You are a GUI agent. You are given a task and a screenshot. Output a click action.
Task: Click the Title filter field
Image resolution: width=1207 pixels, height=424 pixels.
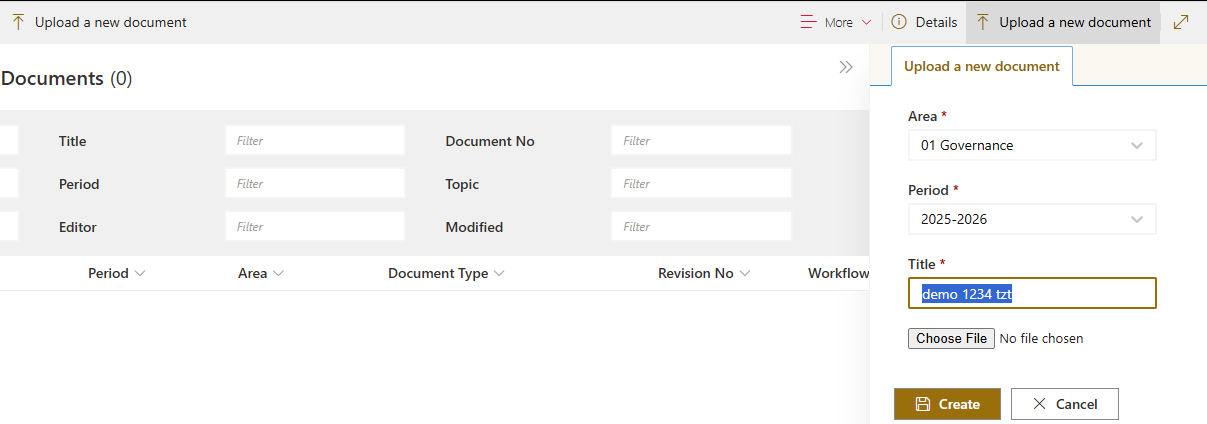pyautogui.click(x=315, y=141)
